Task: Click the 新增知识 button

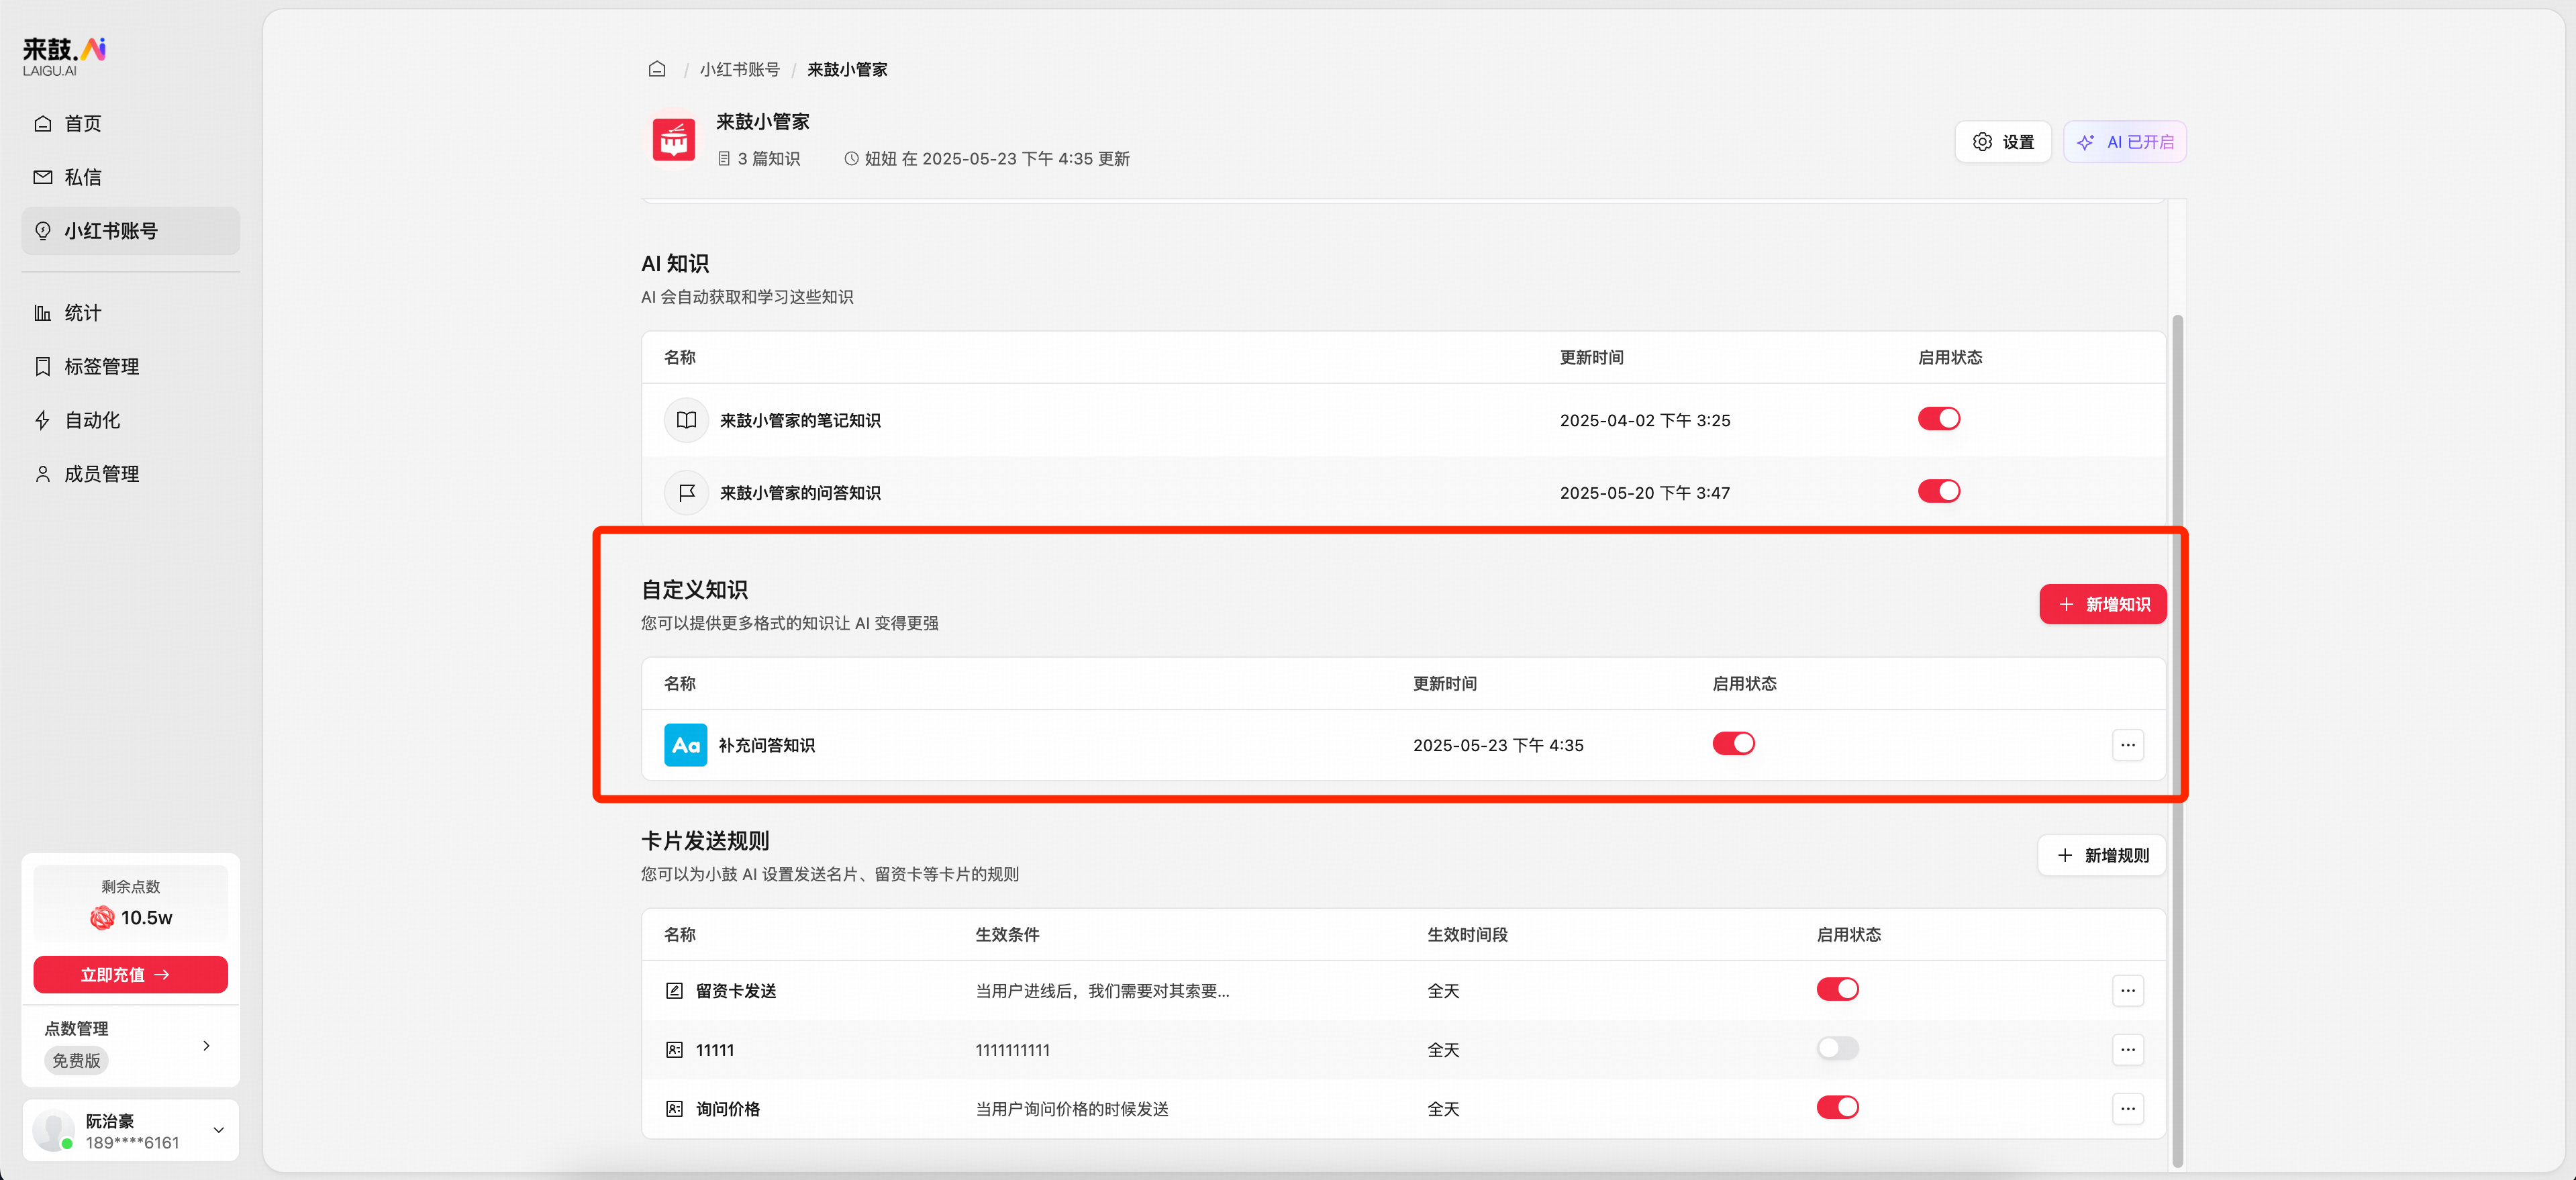Action: (x=2102, y=604)
